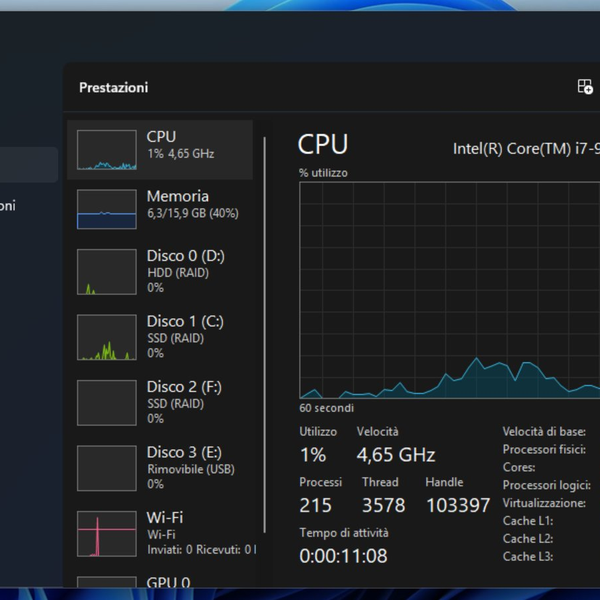The width and height of the screenshot is (600, 600).
Task: Select the CPU performance entry
Action: click(180, 145)
